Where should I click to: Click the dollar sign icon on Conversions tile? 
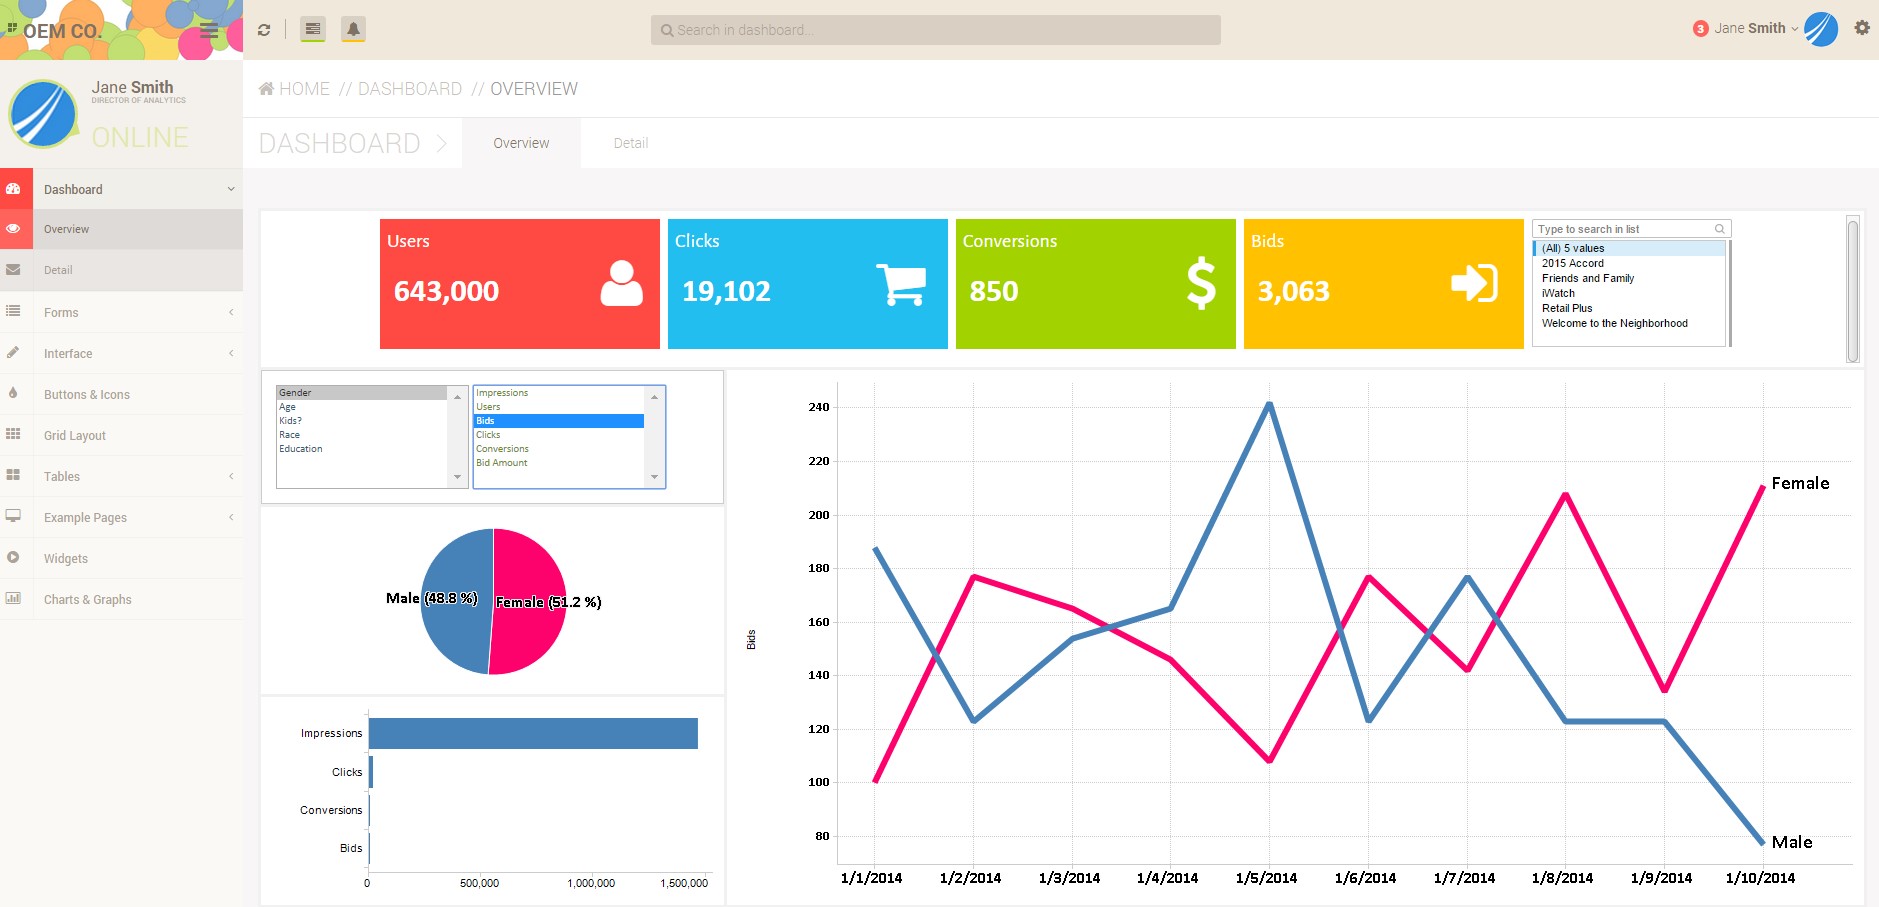[x=1200, y=284]
